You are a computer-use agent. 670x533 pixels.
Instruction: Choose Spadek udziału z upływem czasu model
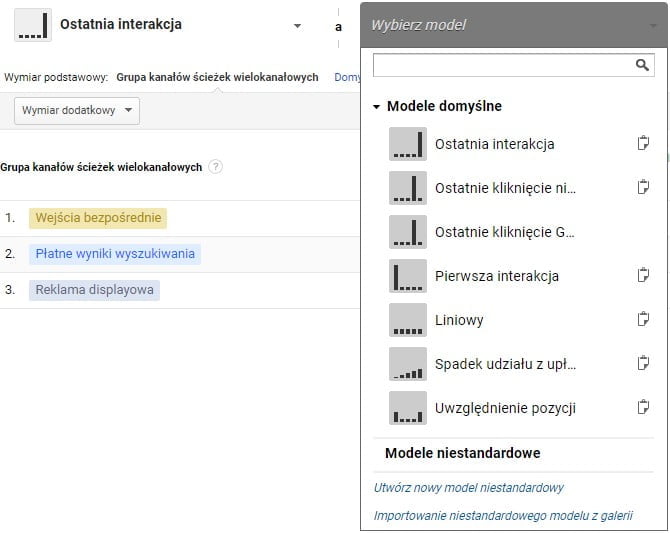[x=505, y=364]
